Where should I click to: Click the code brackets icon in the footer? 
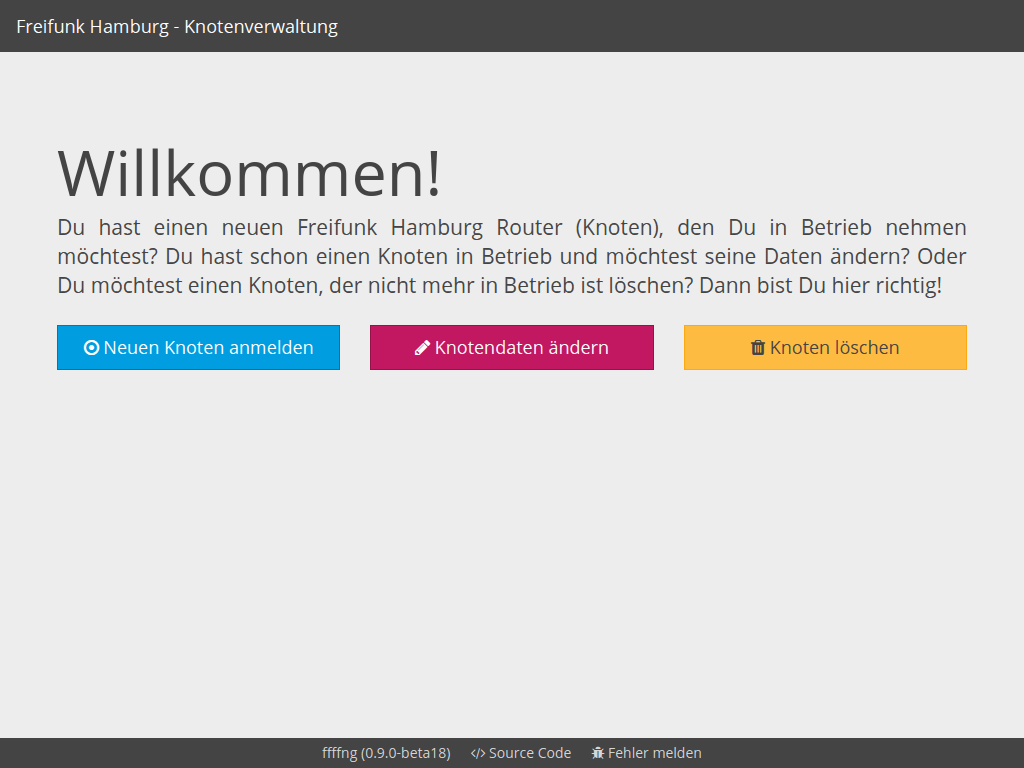point(477,753)
